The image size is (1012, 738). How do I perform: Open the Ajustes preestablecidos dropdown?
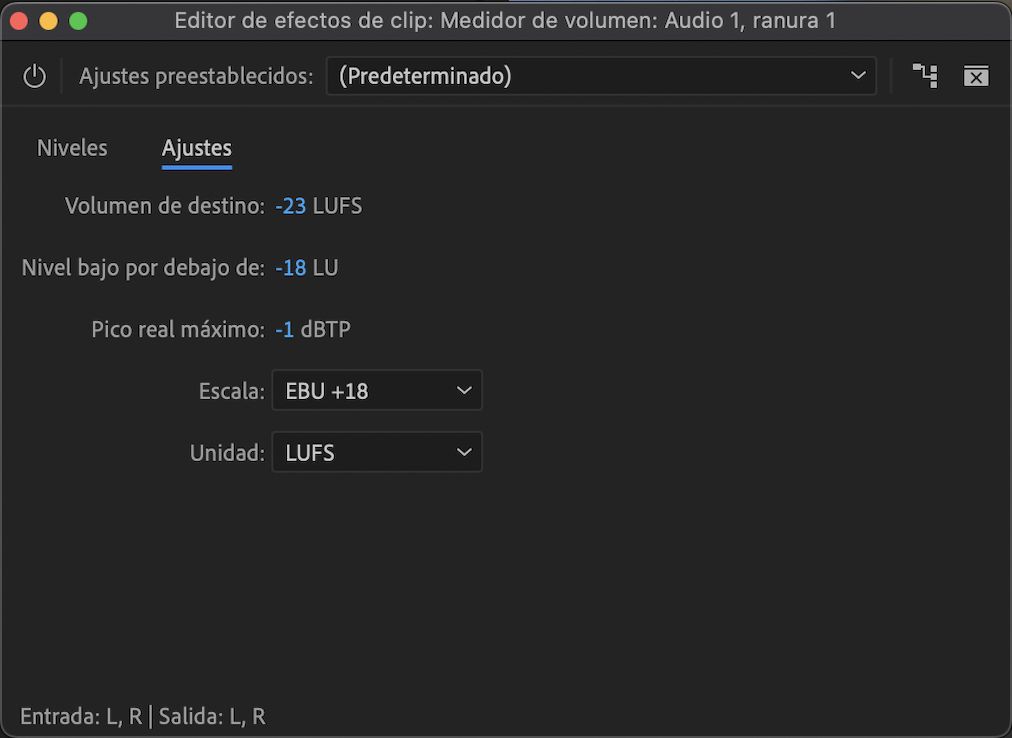600,75
